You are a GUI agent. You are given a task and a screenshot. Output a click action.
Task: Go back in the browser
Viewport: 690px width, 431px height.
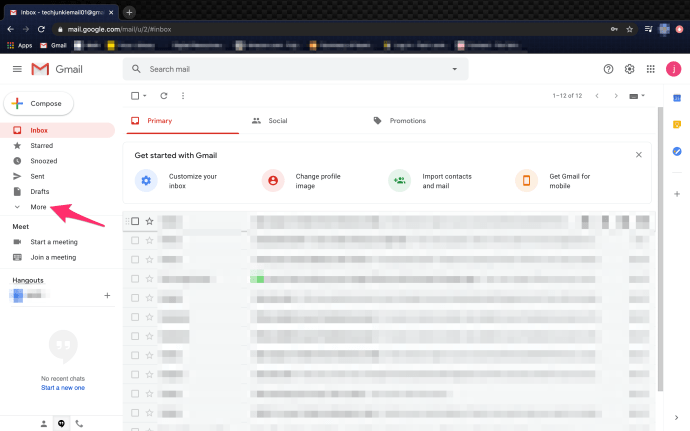[x=11, y=29]
